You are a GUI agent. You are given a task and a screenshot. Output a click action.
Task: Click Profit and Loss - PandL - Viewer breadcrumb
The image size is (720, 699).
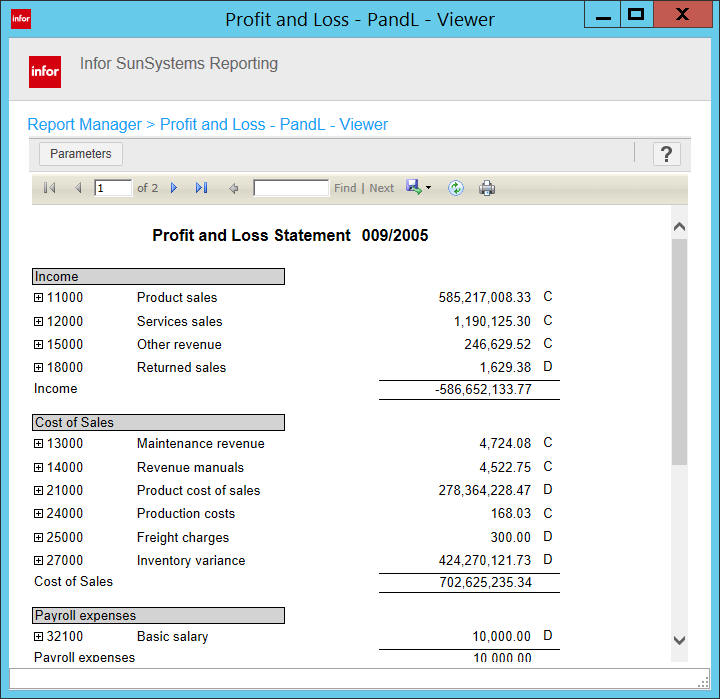tap(274, 124)
